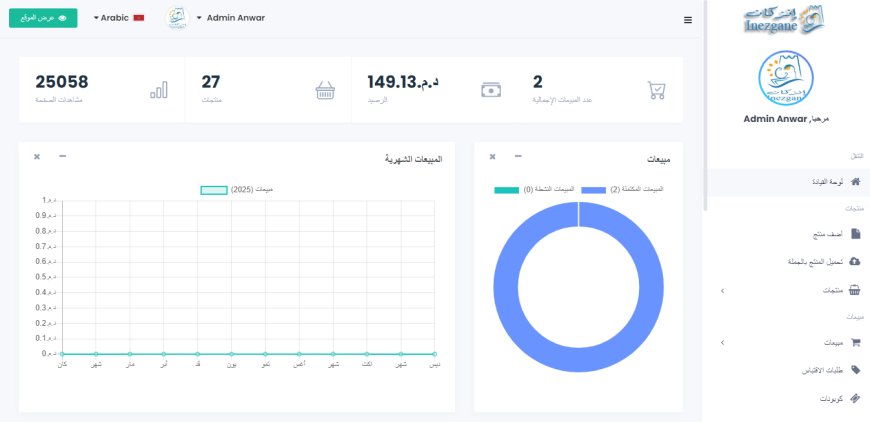Select the Coupons sidebar item
Image resolution: width=870 pixels, height=422 pixels.
[x=829, y=398]
